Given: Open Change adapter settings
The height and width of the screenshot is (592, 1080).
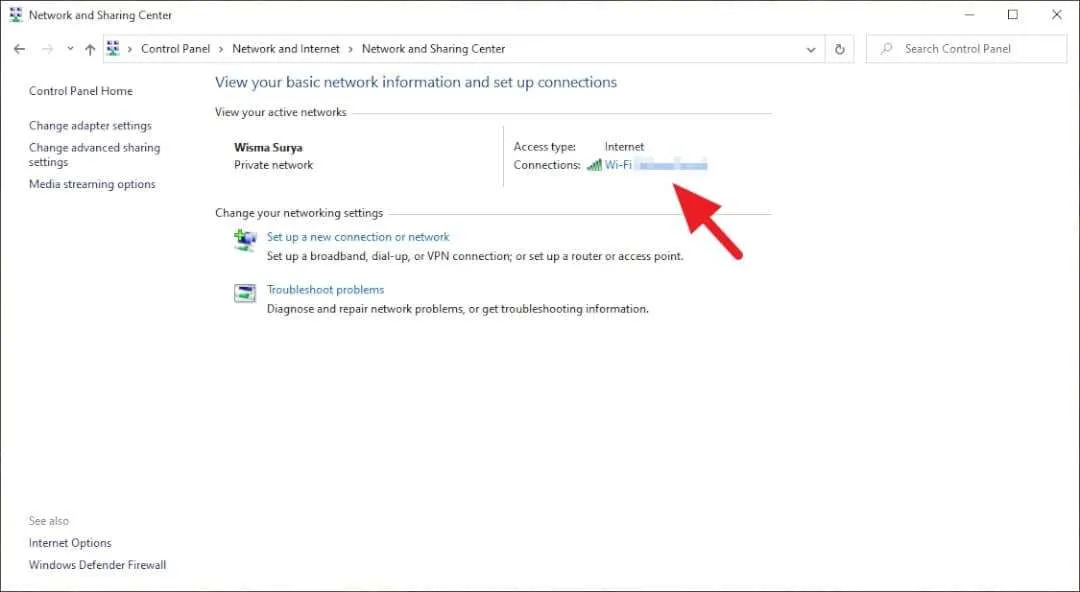Looking at the screenshot, I should [90, 125].
